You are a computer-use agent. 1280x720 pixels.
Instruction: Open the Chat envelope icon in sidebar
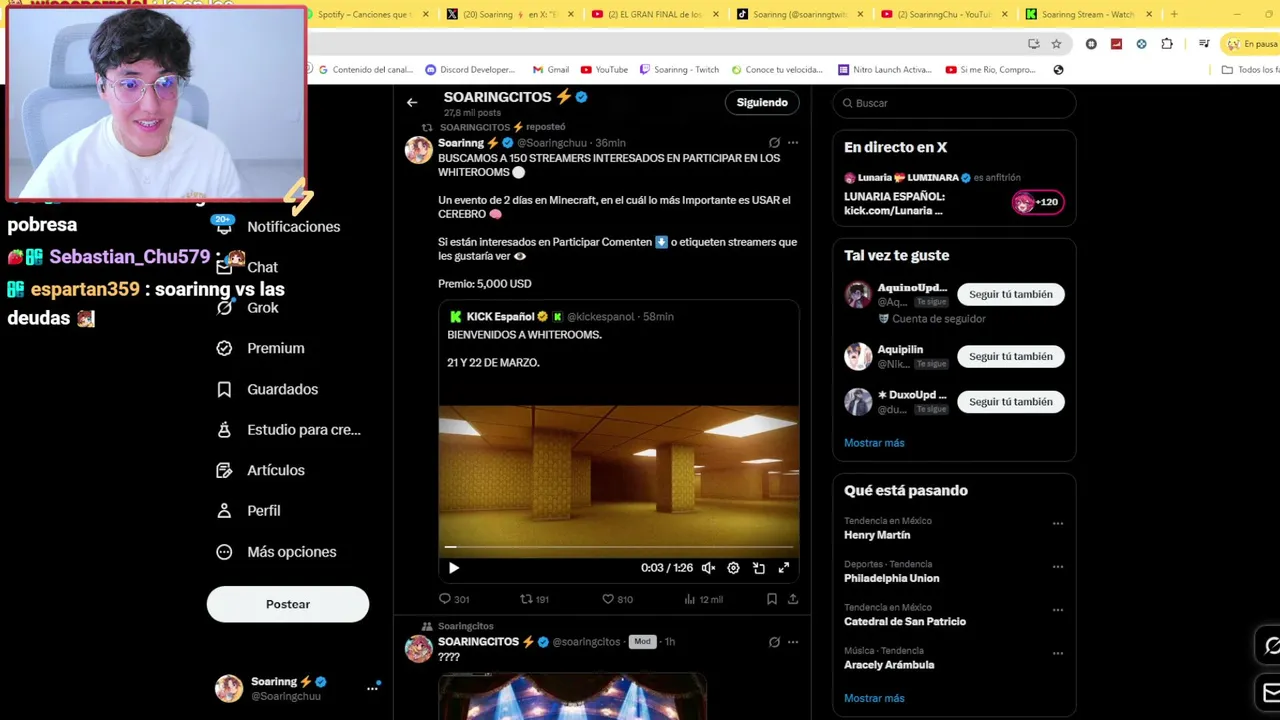224,267
